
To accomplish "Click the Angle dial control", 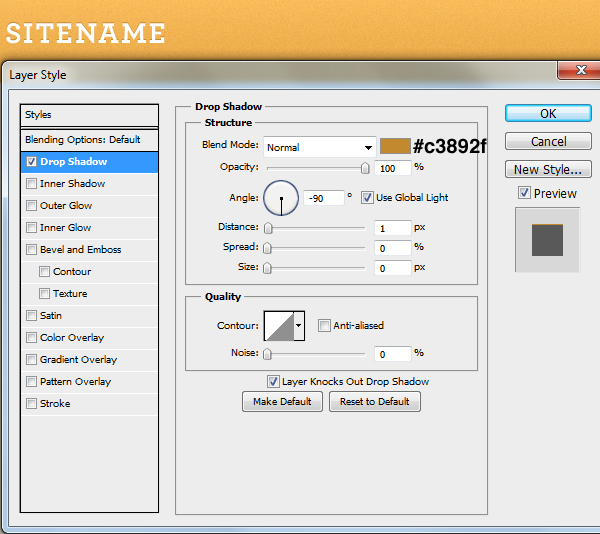I will [281, 198].
